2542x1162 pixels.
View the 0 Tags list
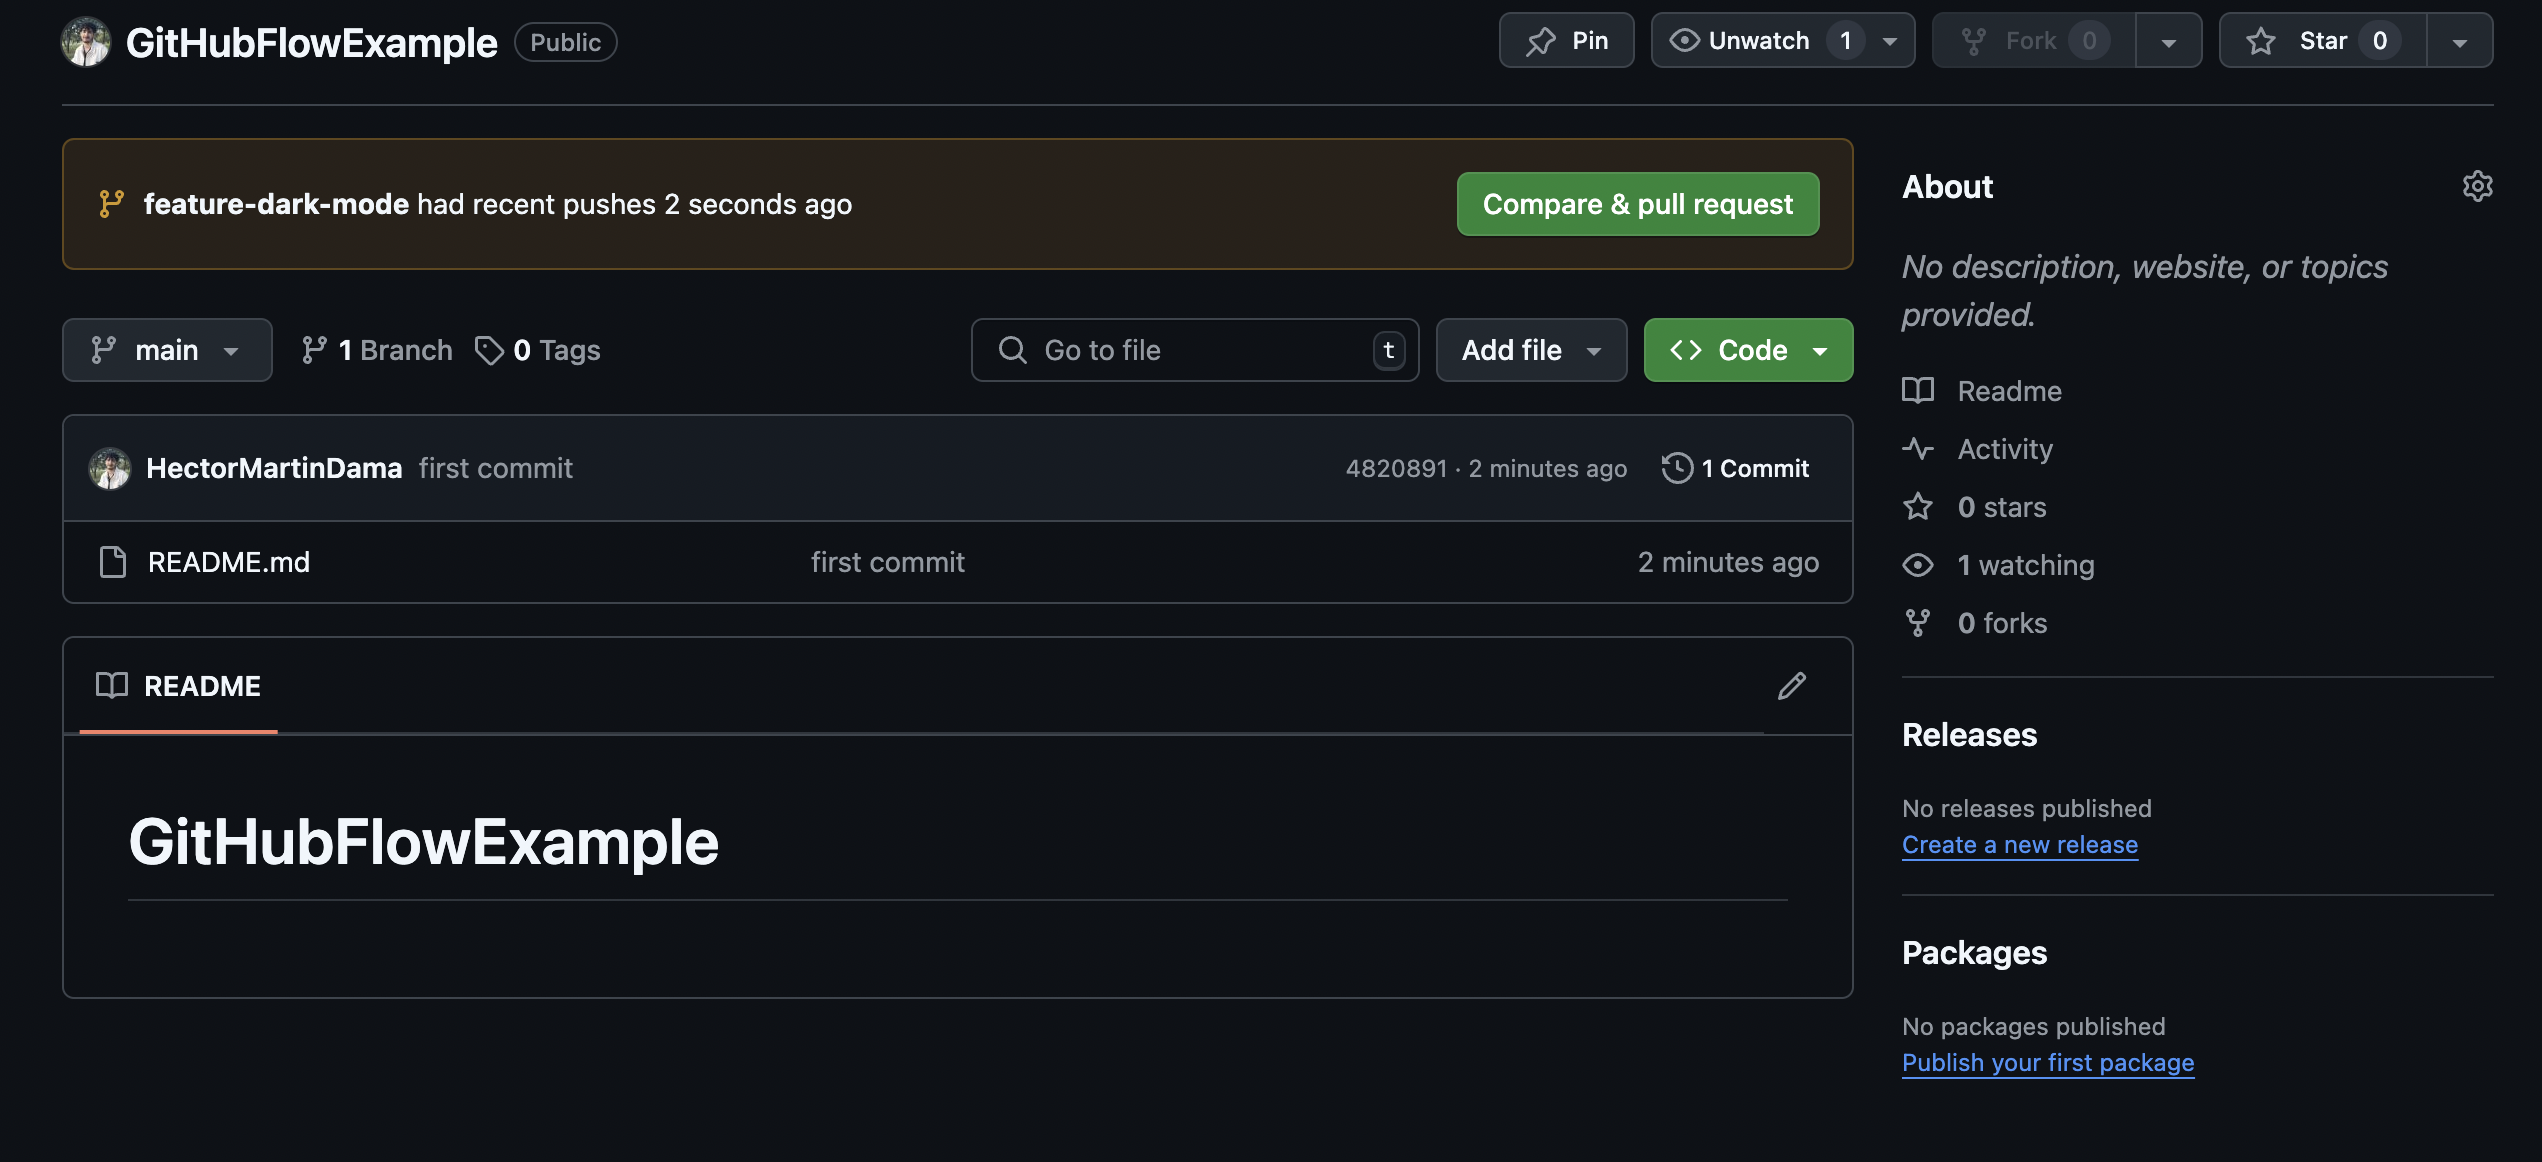pyautogui.click(x=538, y=350)
